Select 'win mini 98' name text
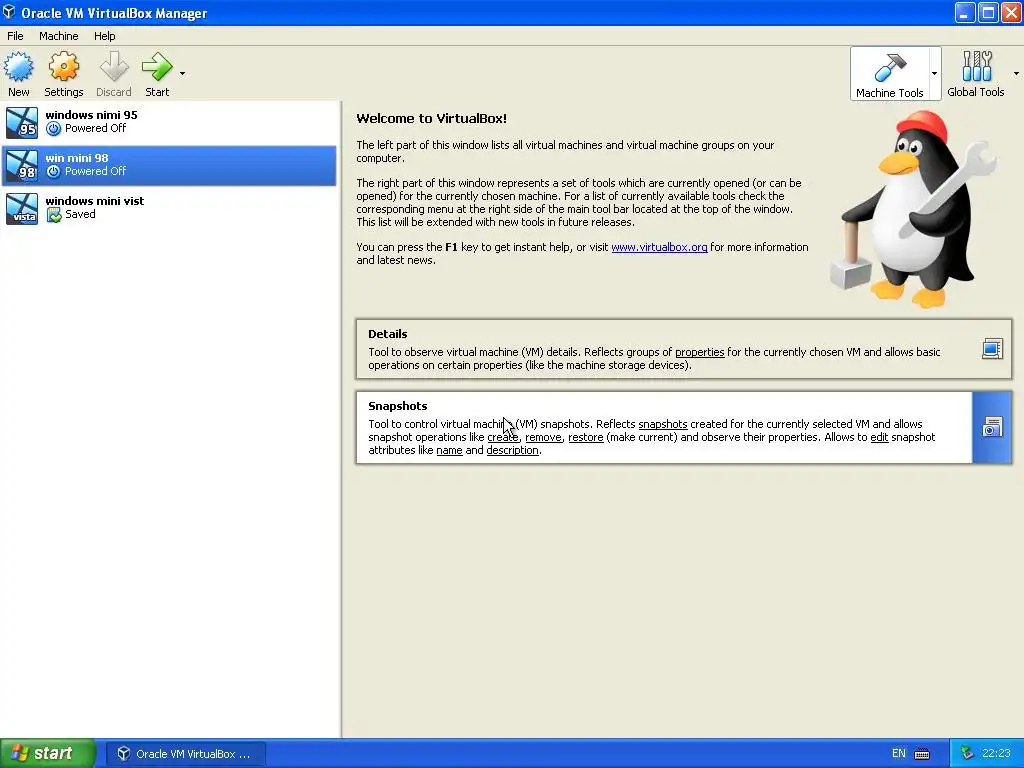Image resolution: width=1024 pixels, height=768 pixels. pos(77,158)
